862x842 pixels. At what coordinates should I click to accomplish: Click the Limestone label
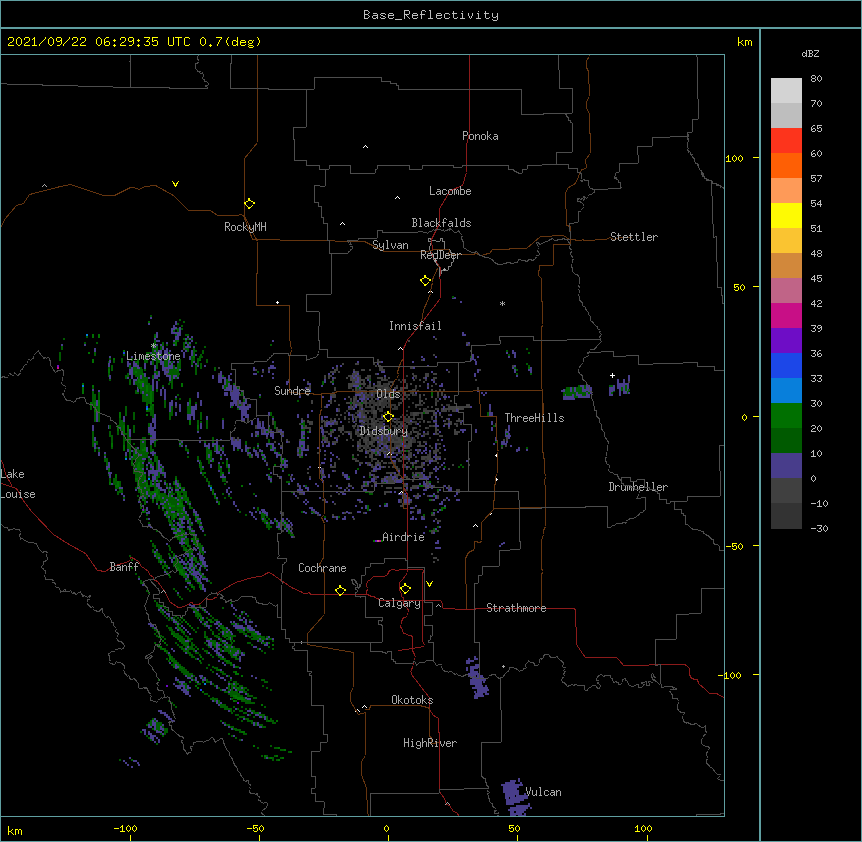pos(153,356)
